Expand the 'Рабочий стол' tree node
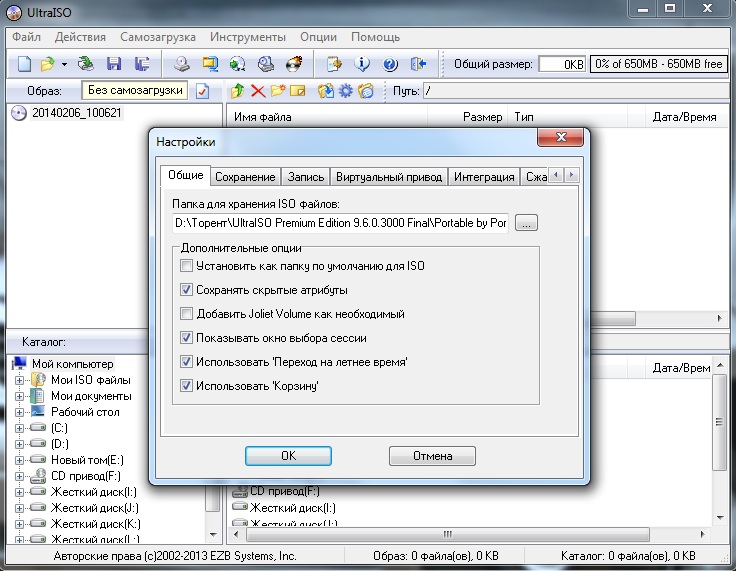This screenshot has width=736, height=571. pyautogui.click(x=19, y=412)
